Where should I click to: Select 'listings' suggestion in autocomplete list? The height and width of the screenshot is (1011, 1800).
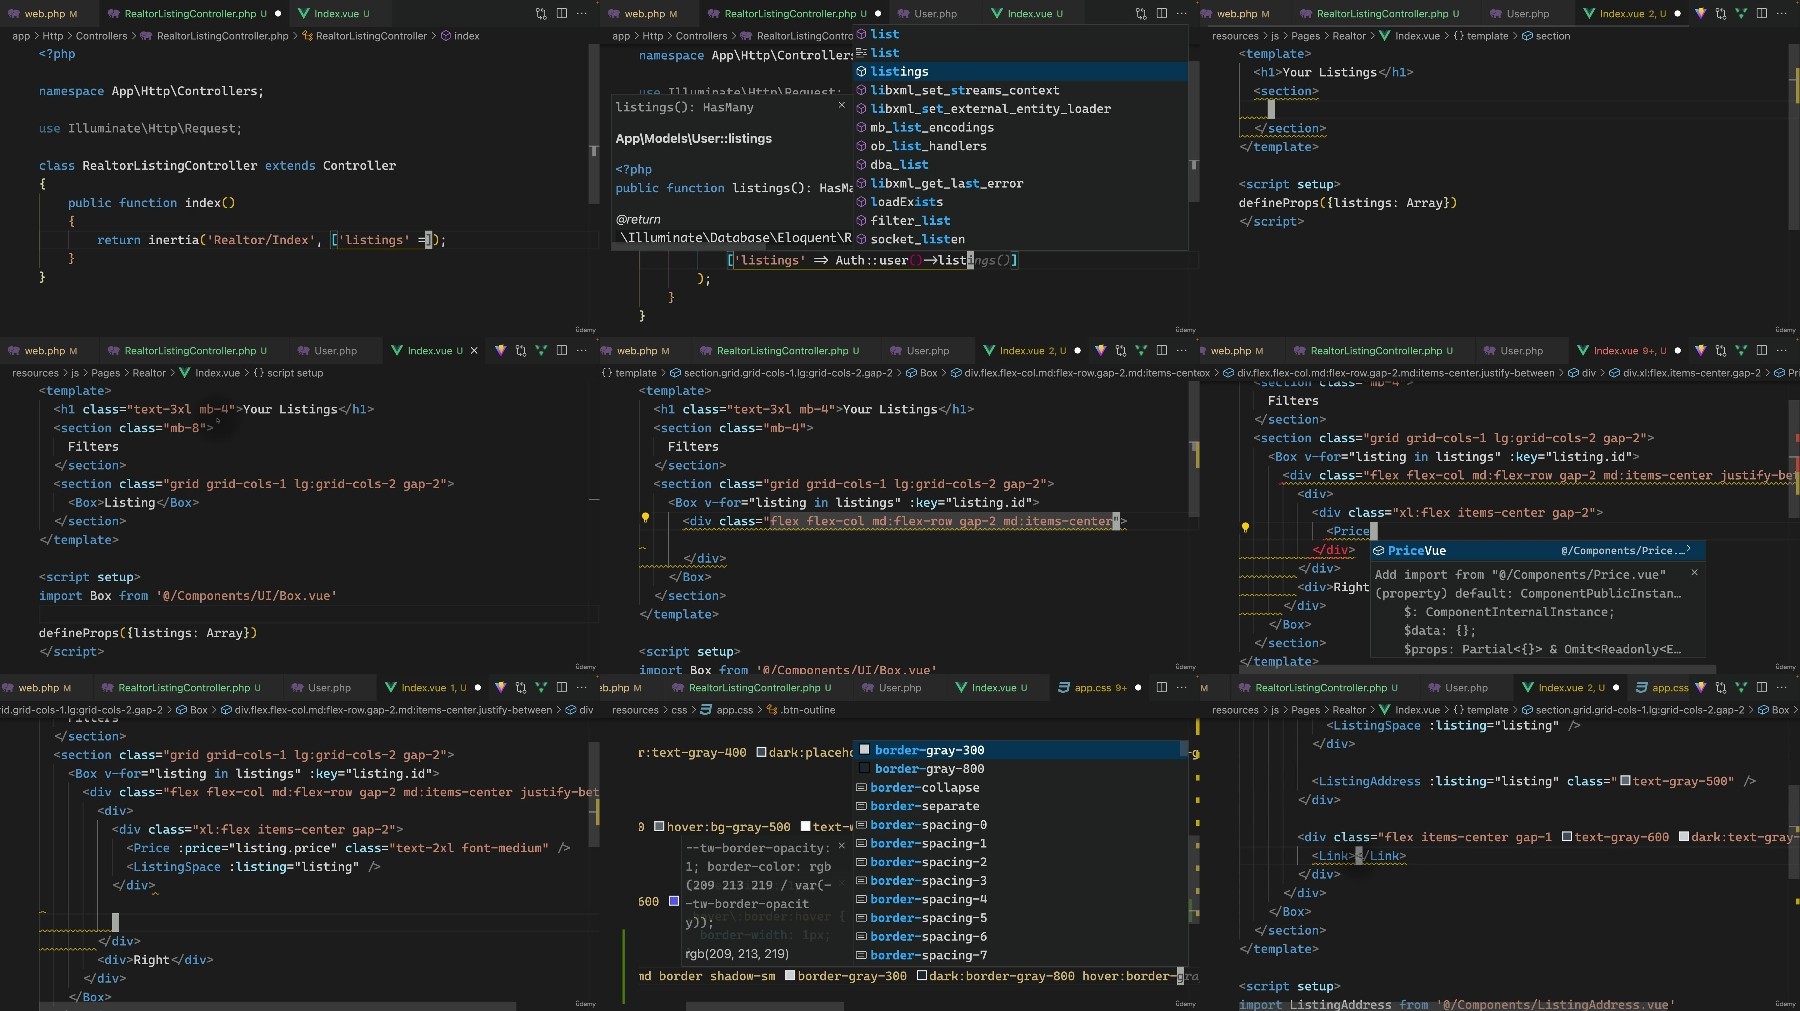click(x=1020, y=72)
